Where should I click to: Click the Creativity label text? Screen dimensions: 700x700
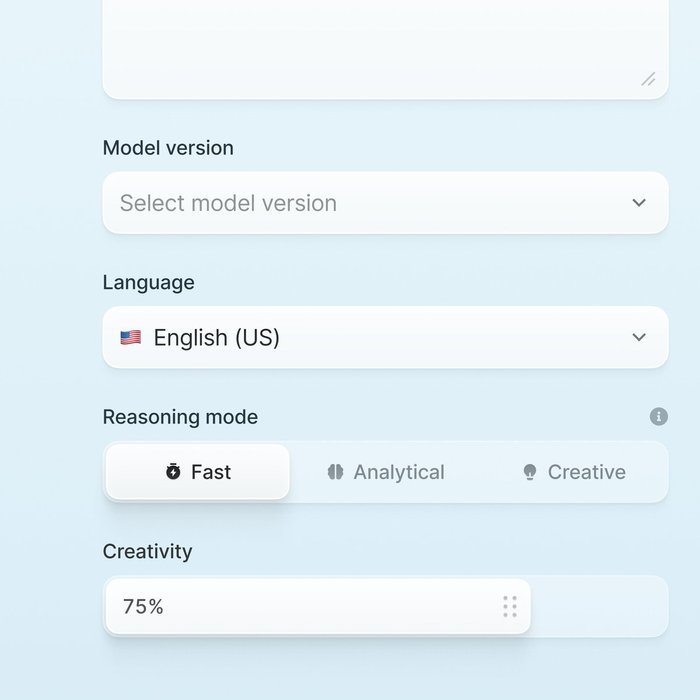point(147,552)
